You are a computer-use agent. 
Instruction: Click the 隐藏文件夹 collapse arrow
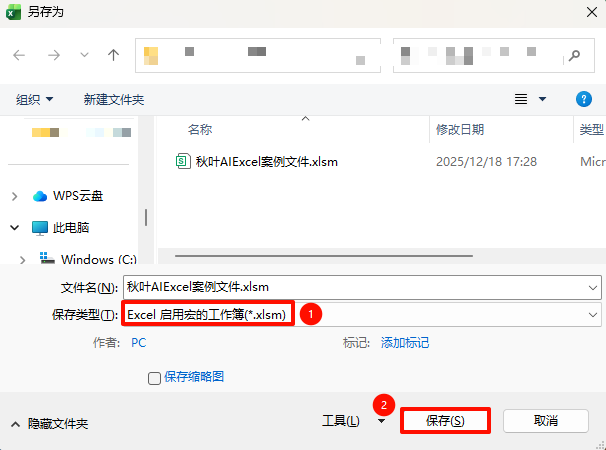coord(15,424)
